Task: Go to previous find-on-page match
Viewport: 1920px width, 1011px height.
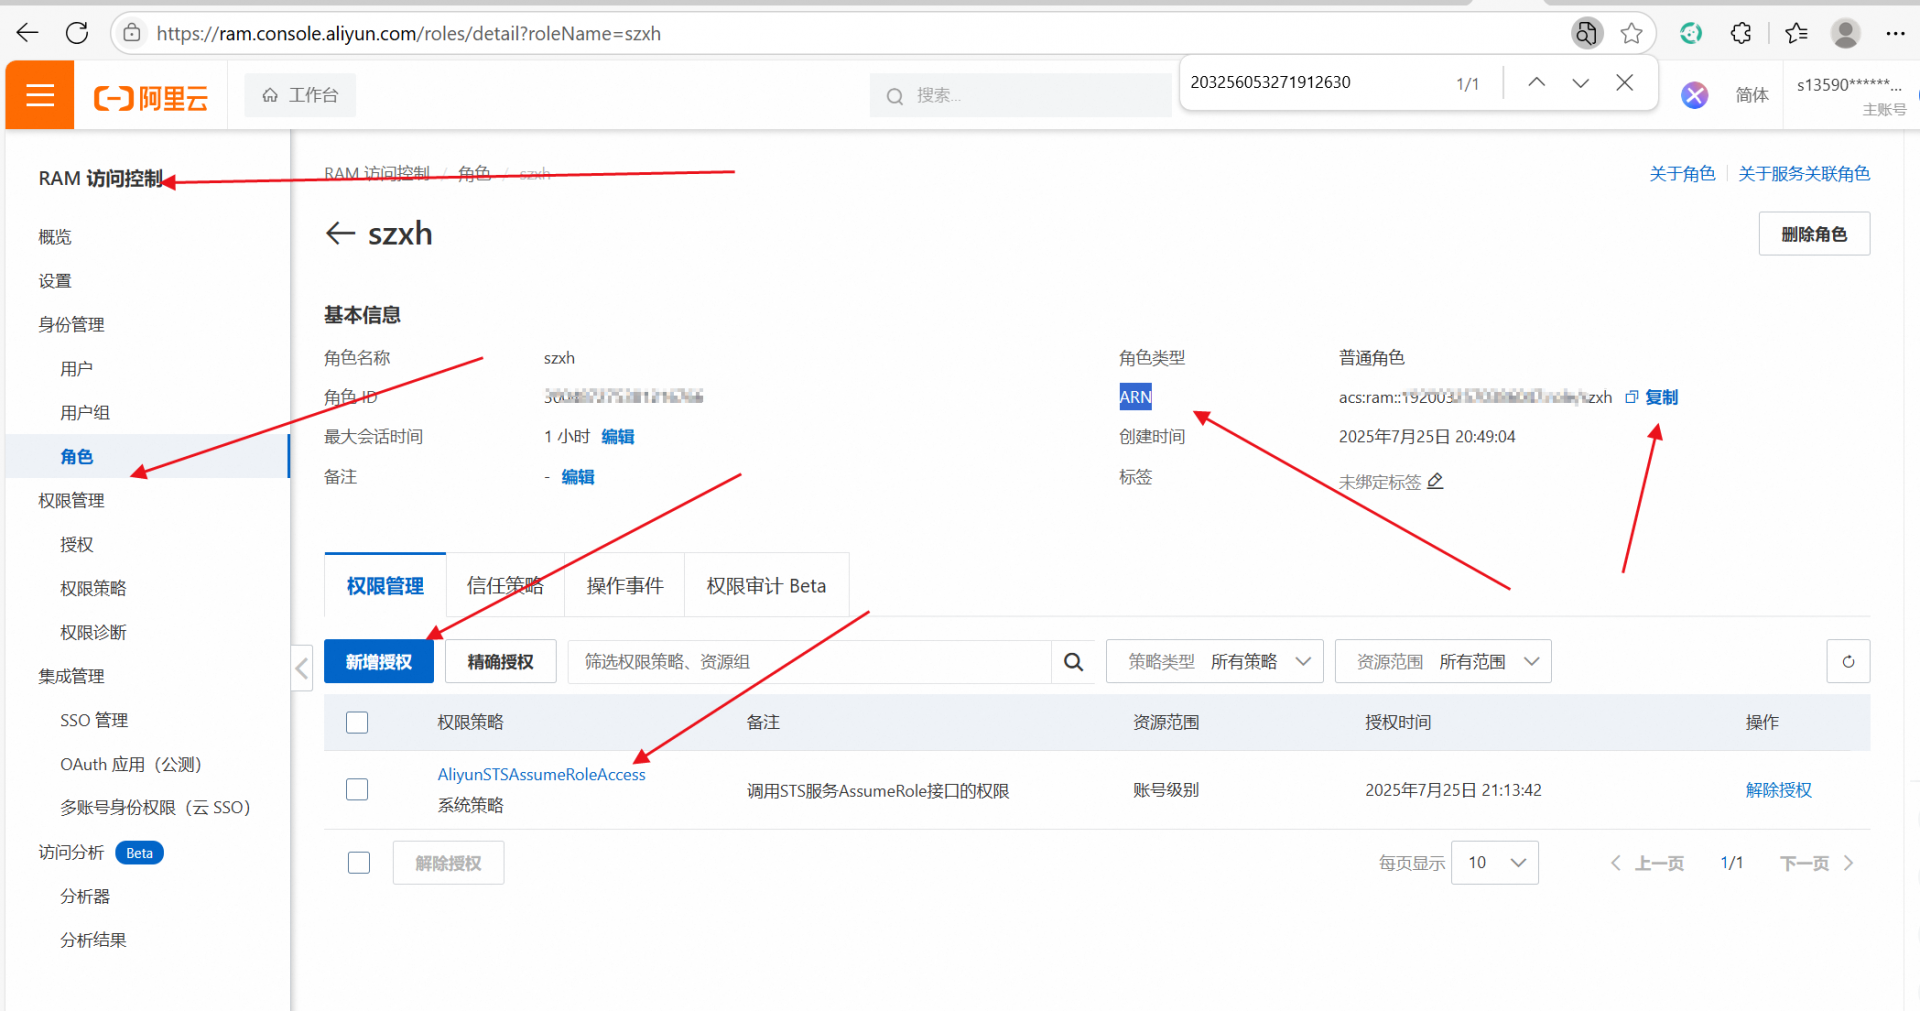Action: click(1537, 82)
